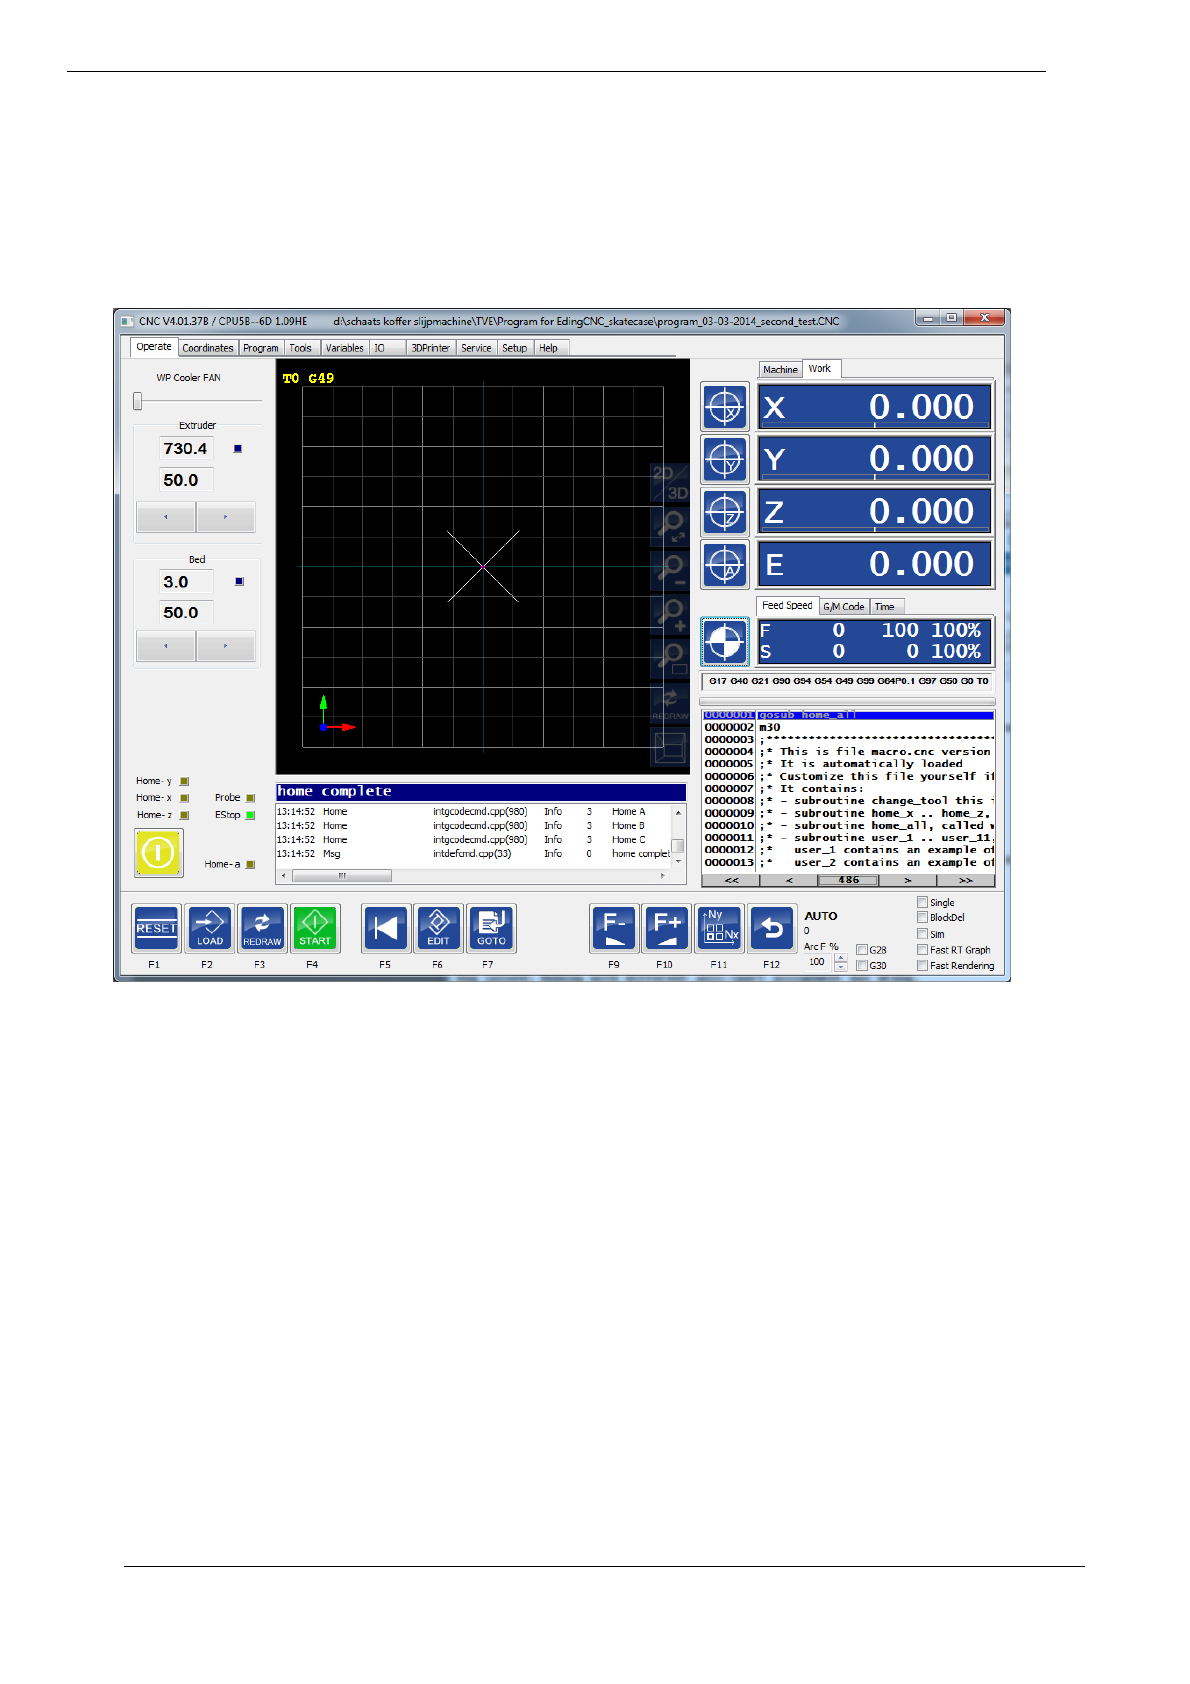Open the Help tab

(549, 348)
